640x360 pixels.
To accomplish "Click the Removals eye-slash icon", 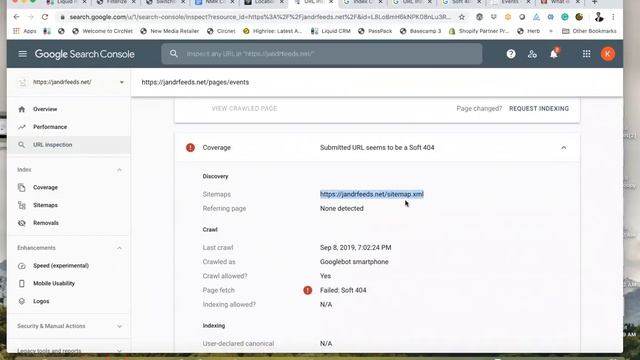I will tap(22, 223).
